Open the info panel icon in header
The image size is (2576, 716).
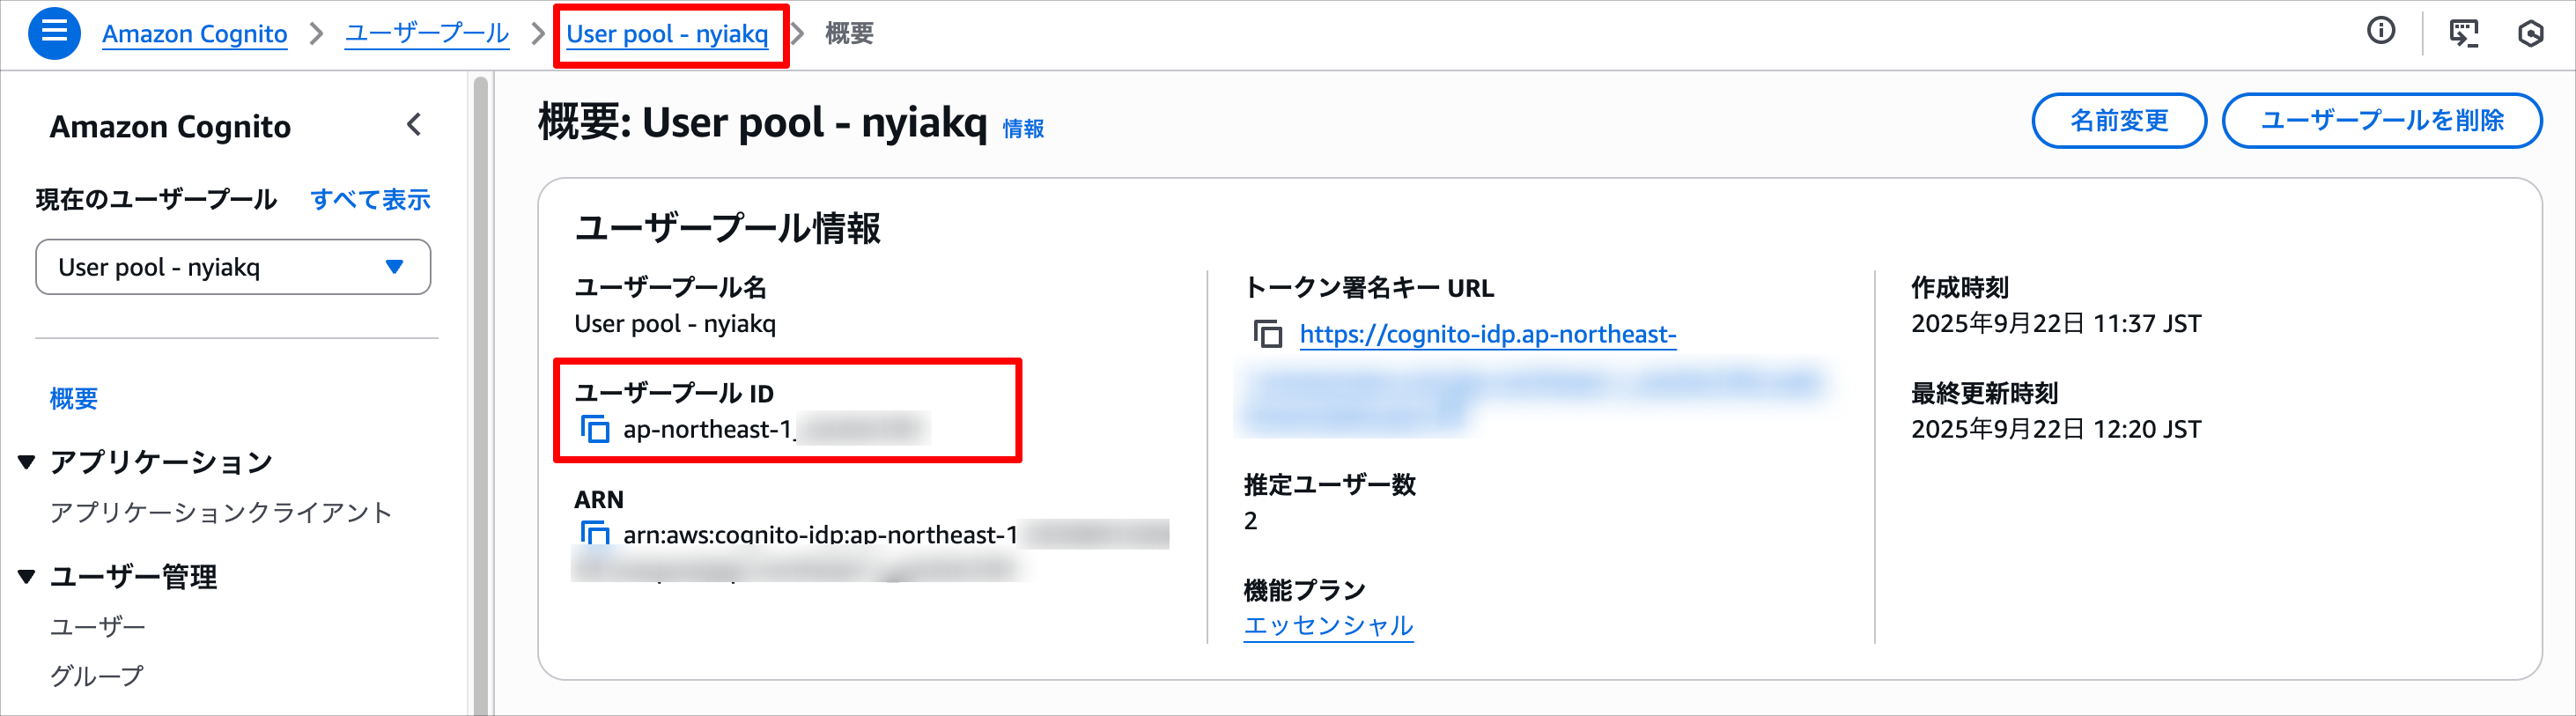click(2381, 32)
